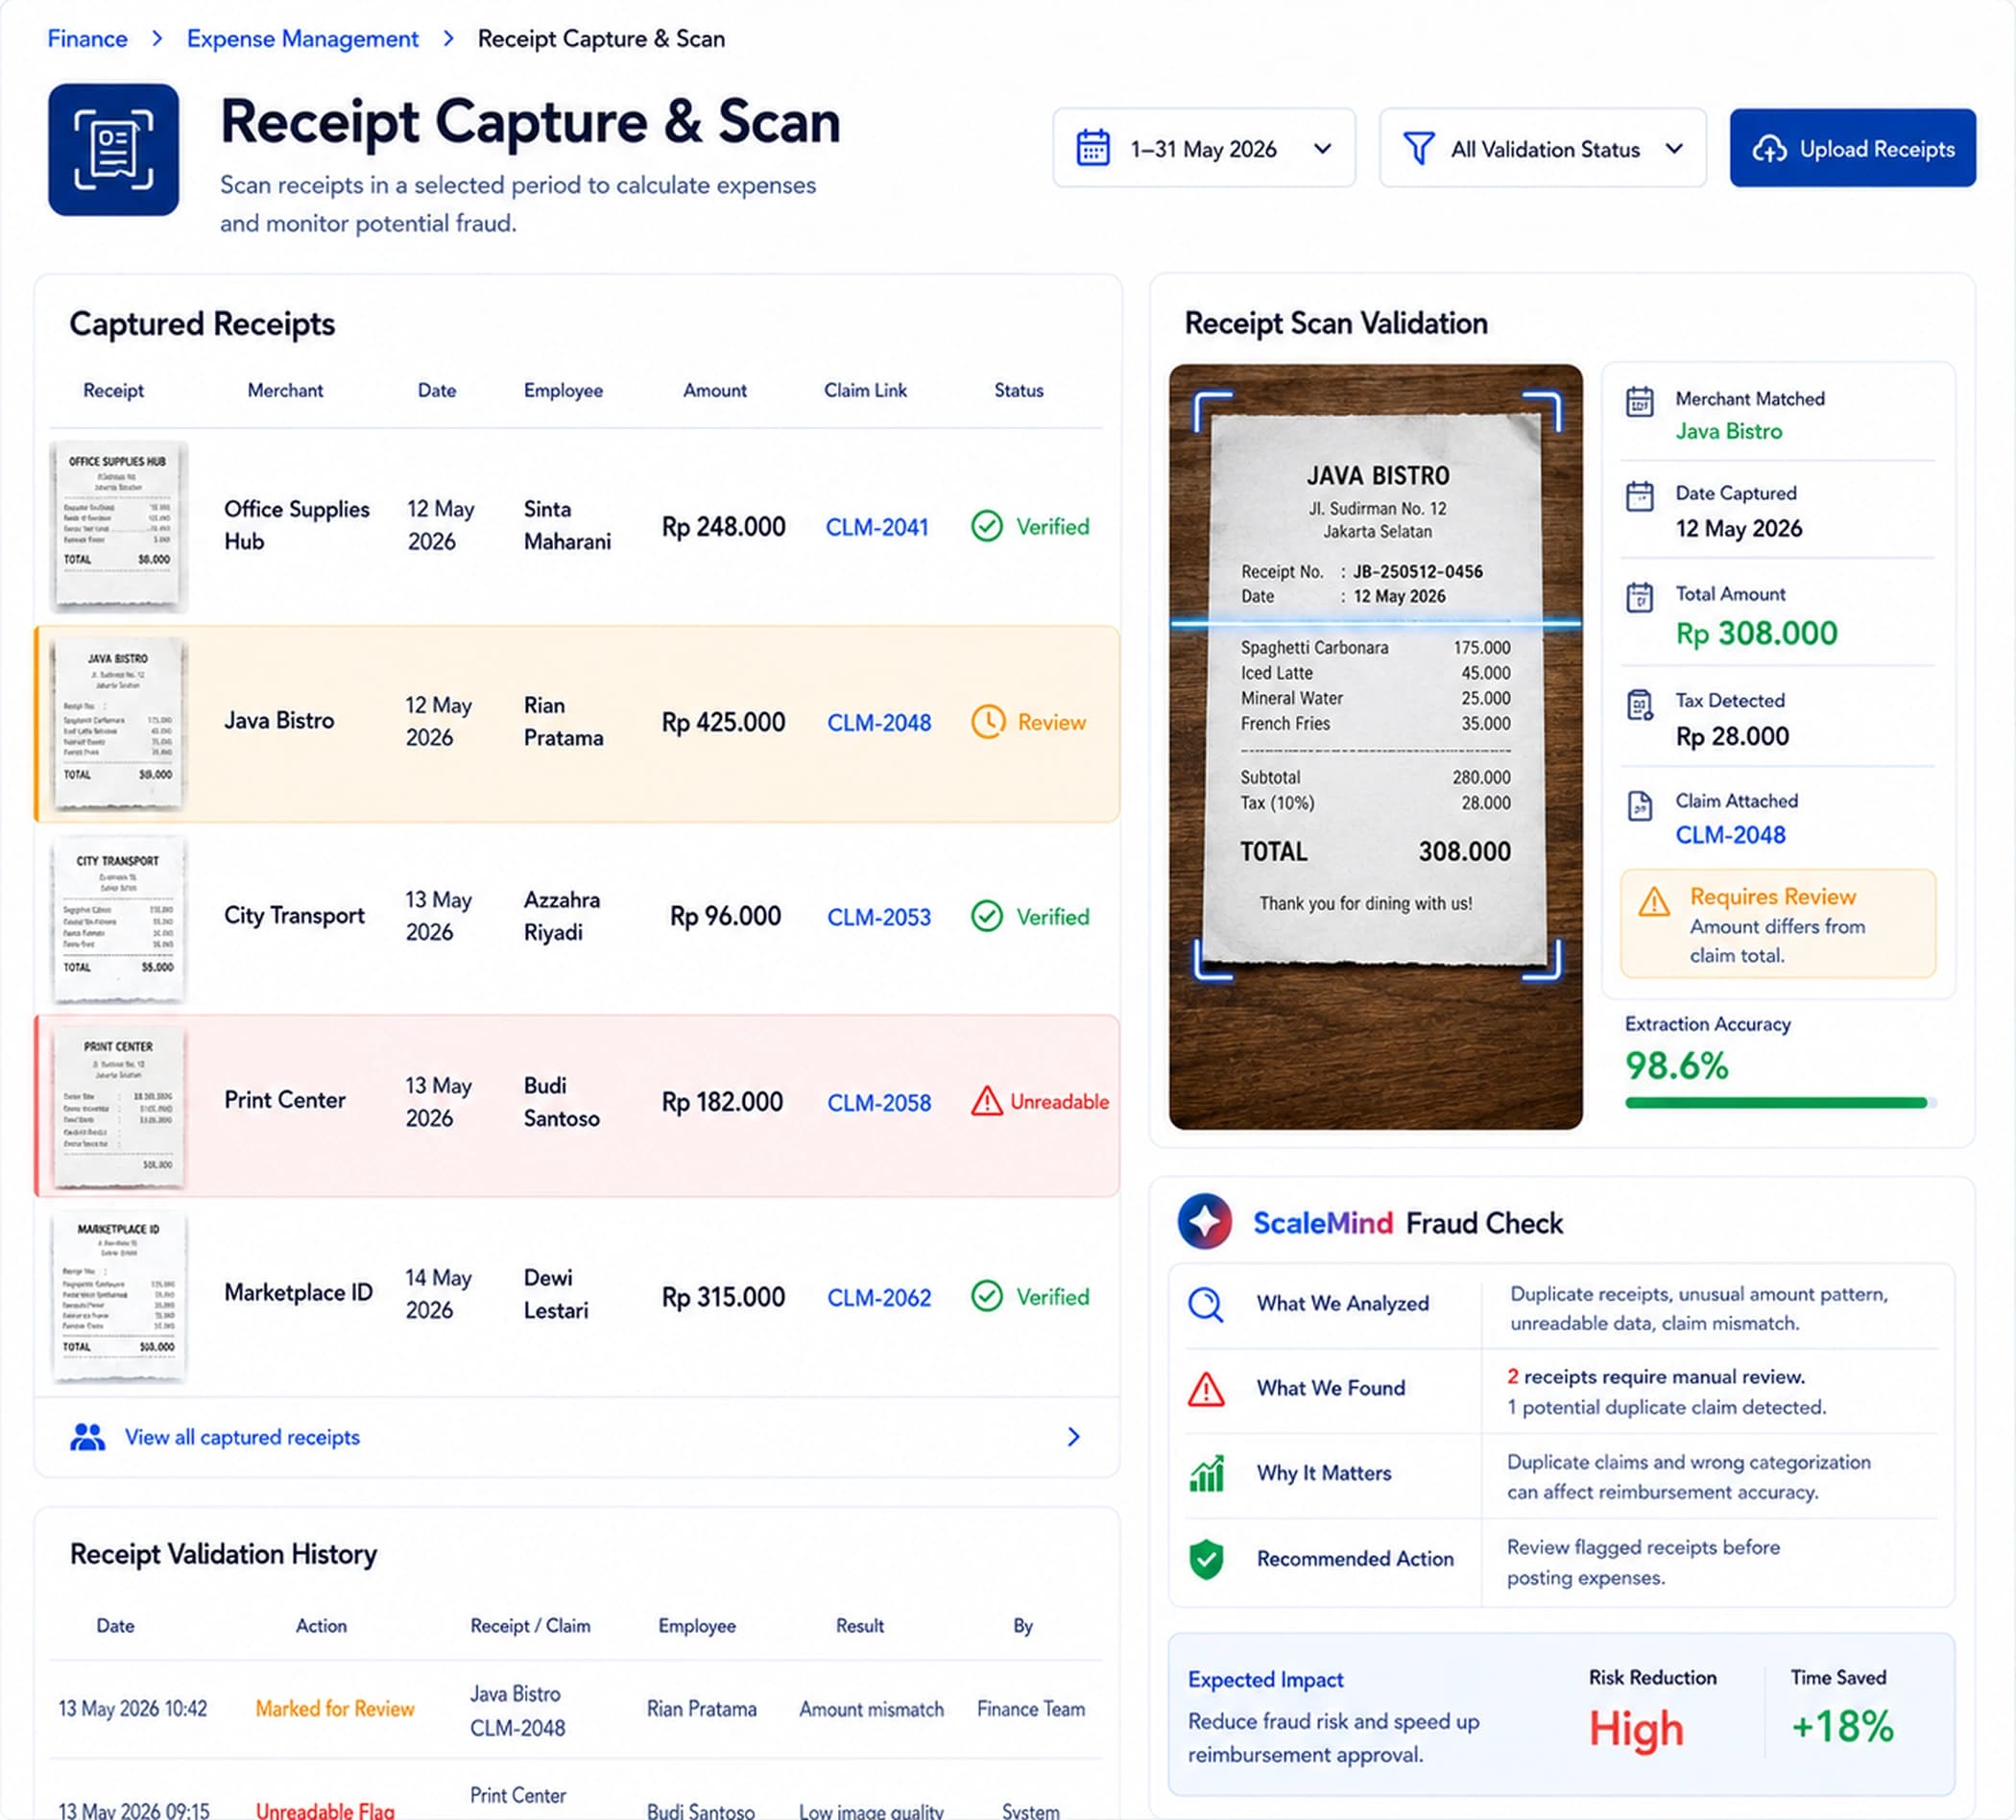Click the Extraction Accuracy progress bar
The image size is (2016, 1820).
click(1780, 1103)
